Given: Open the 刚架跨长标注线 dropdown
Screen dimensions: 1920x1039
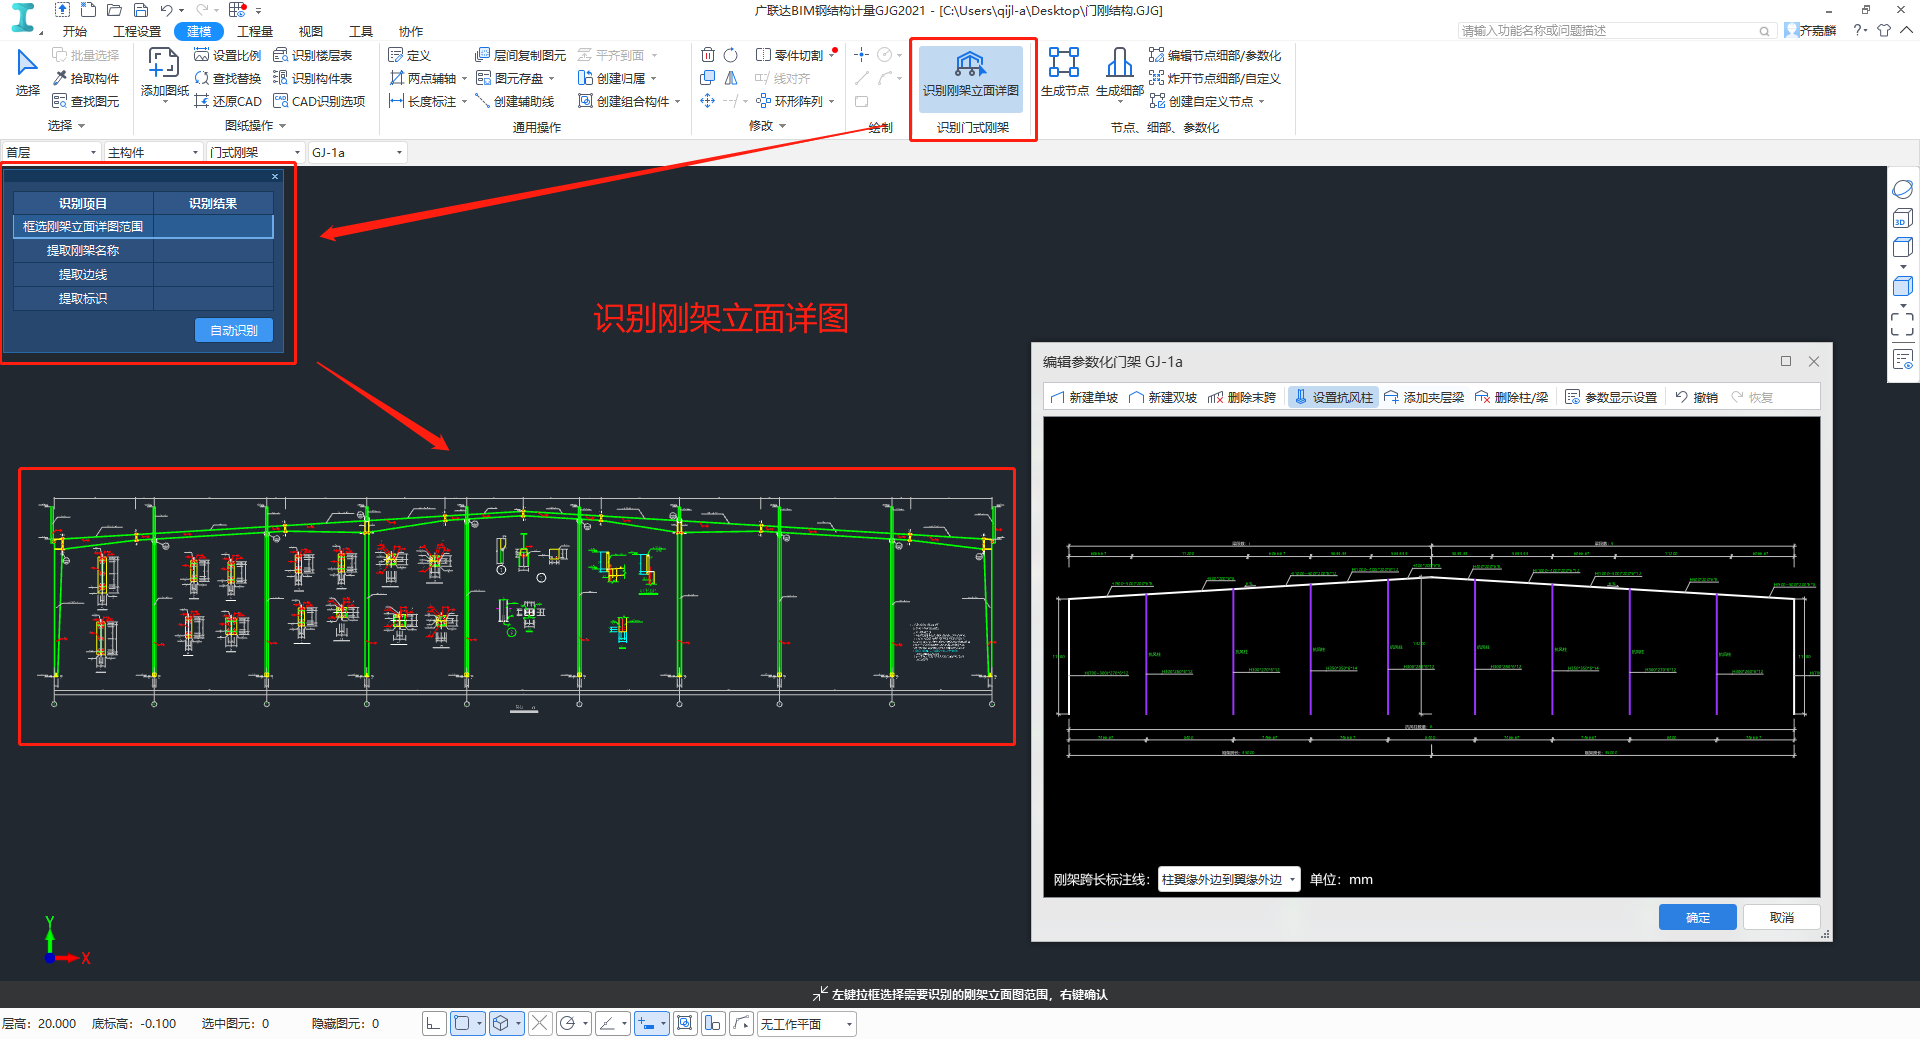Looking at the screenshot, I should (x=1229, y=880).
